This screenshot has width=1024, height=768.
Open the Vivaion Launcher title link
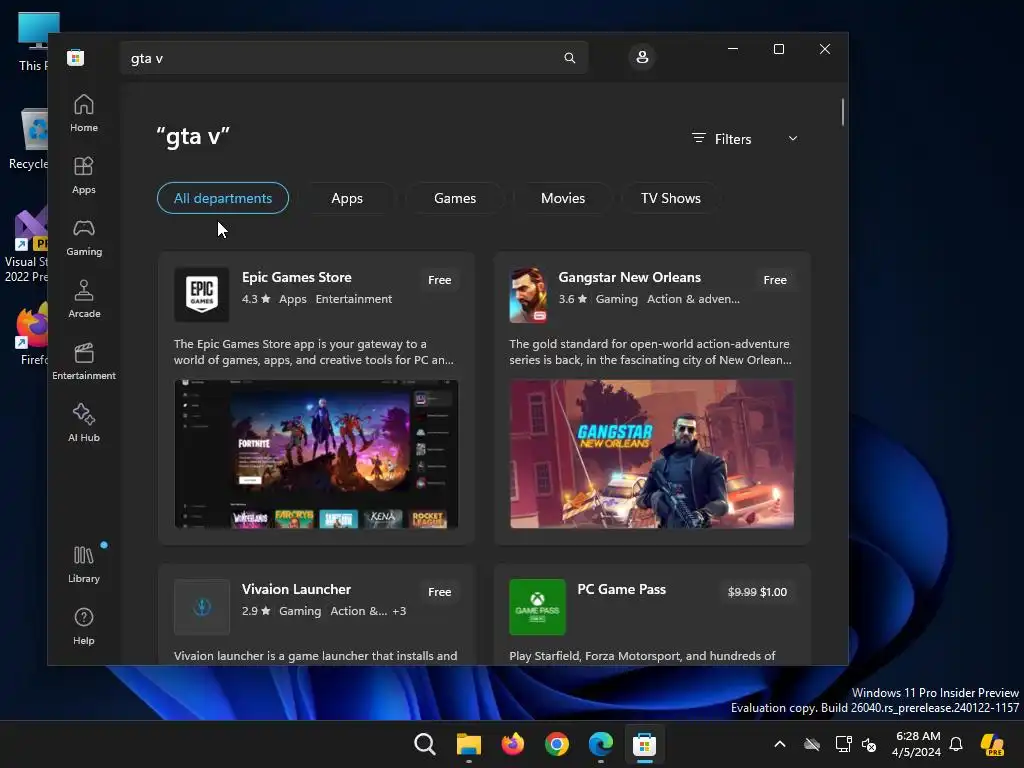click(x=296, y=589)
